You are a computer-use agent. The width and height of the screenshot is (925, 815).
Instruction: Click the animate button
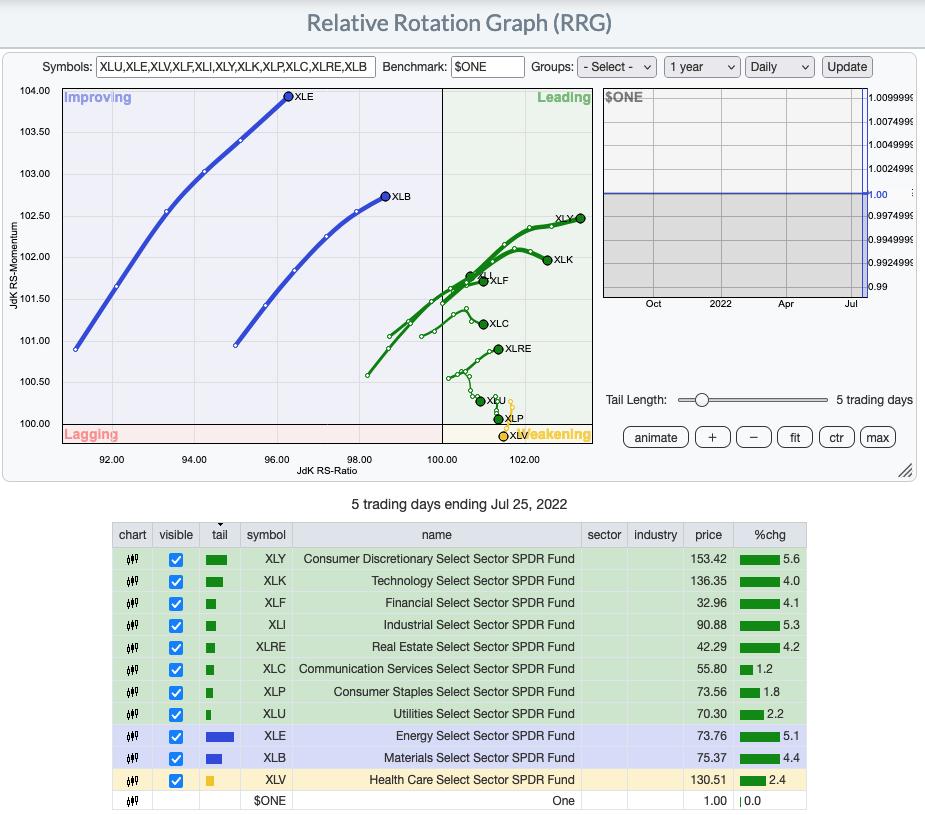(655, 438)
